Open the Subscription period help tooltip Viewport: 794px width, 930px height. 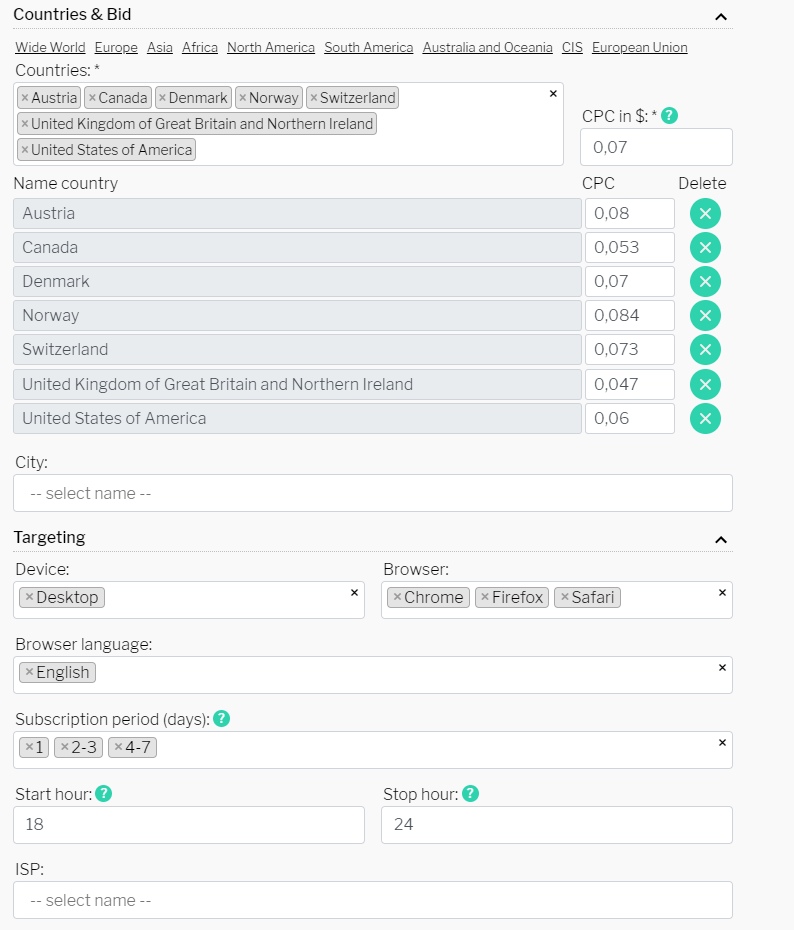click(x=221, y=719)
